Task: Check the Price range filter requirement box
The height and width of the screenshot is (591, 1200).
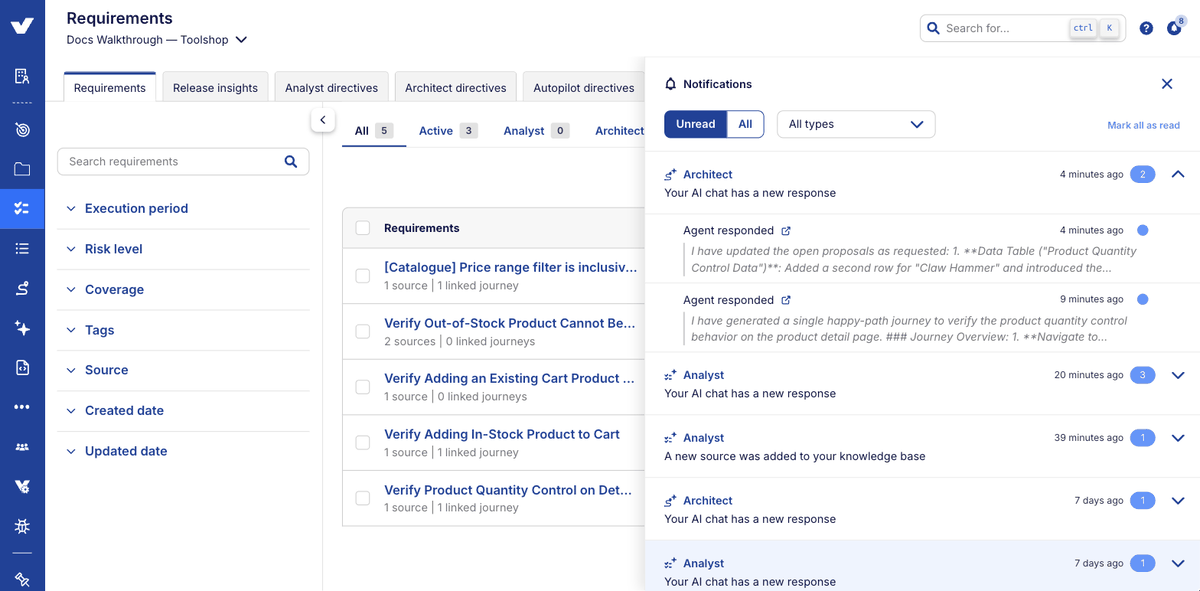Action: click(363, 276)
